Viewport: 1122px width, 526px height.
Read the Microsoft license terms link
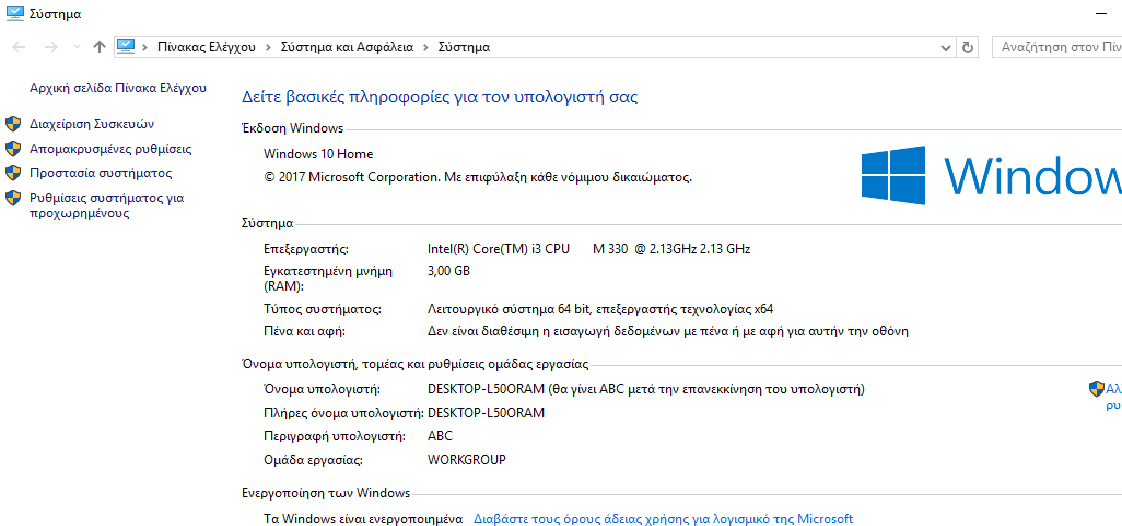(x=663, y=519)
